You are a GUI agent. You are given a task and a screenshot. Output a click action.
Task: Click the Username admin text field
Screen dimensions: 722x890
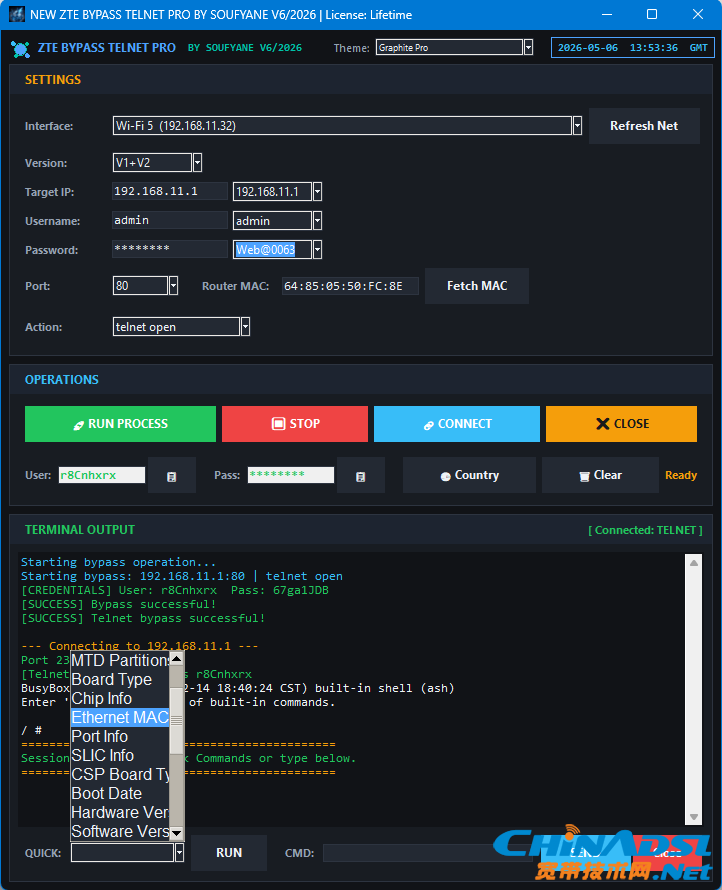coord(170,220)
